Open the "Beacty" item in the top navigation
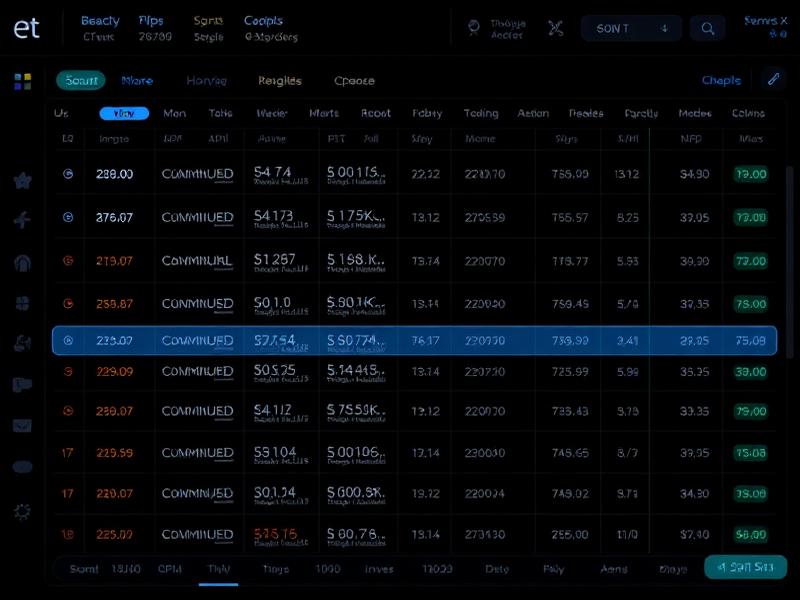This screenshot has width=800, height=600. [100, 21]
